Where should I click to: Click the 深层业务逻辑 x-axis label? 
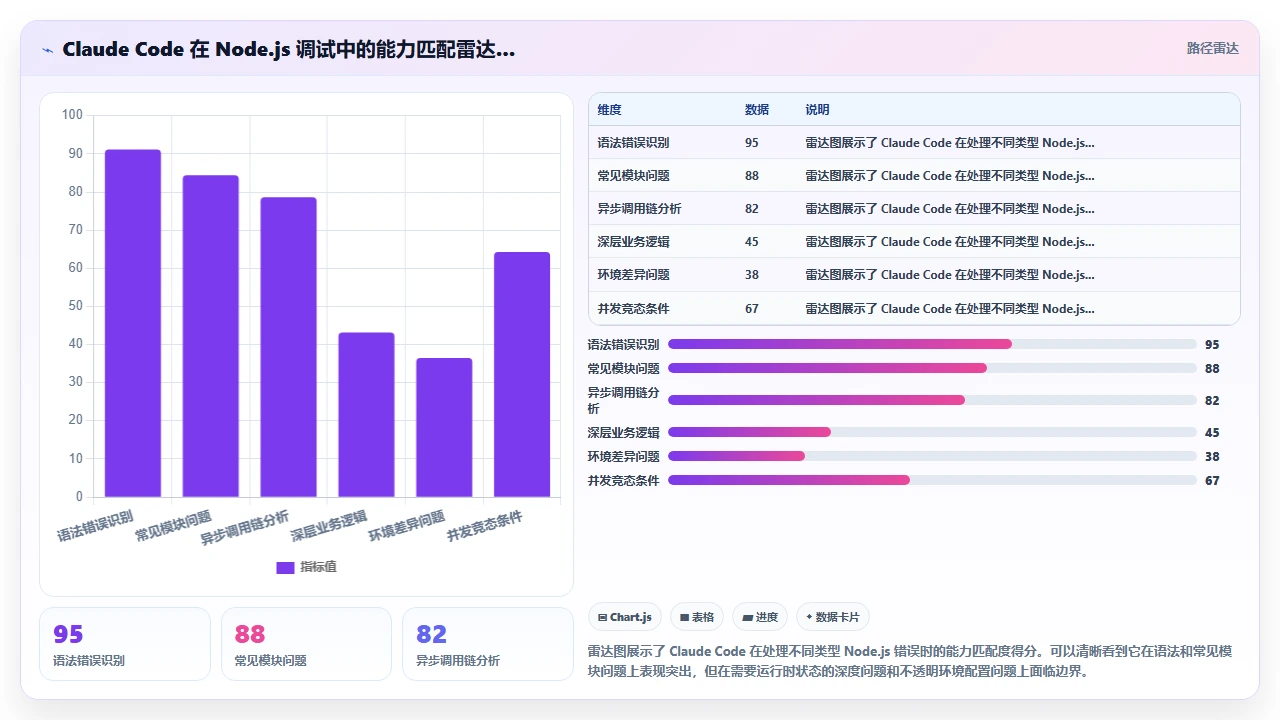pos(330,527)
